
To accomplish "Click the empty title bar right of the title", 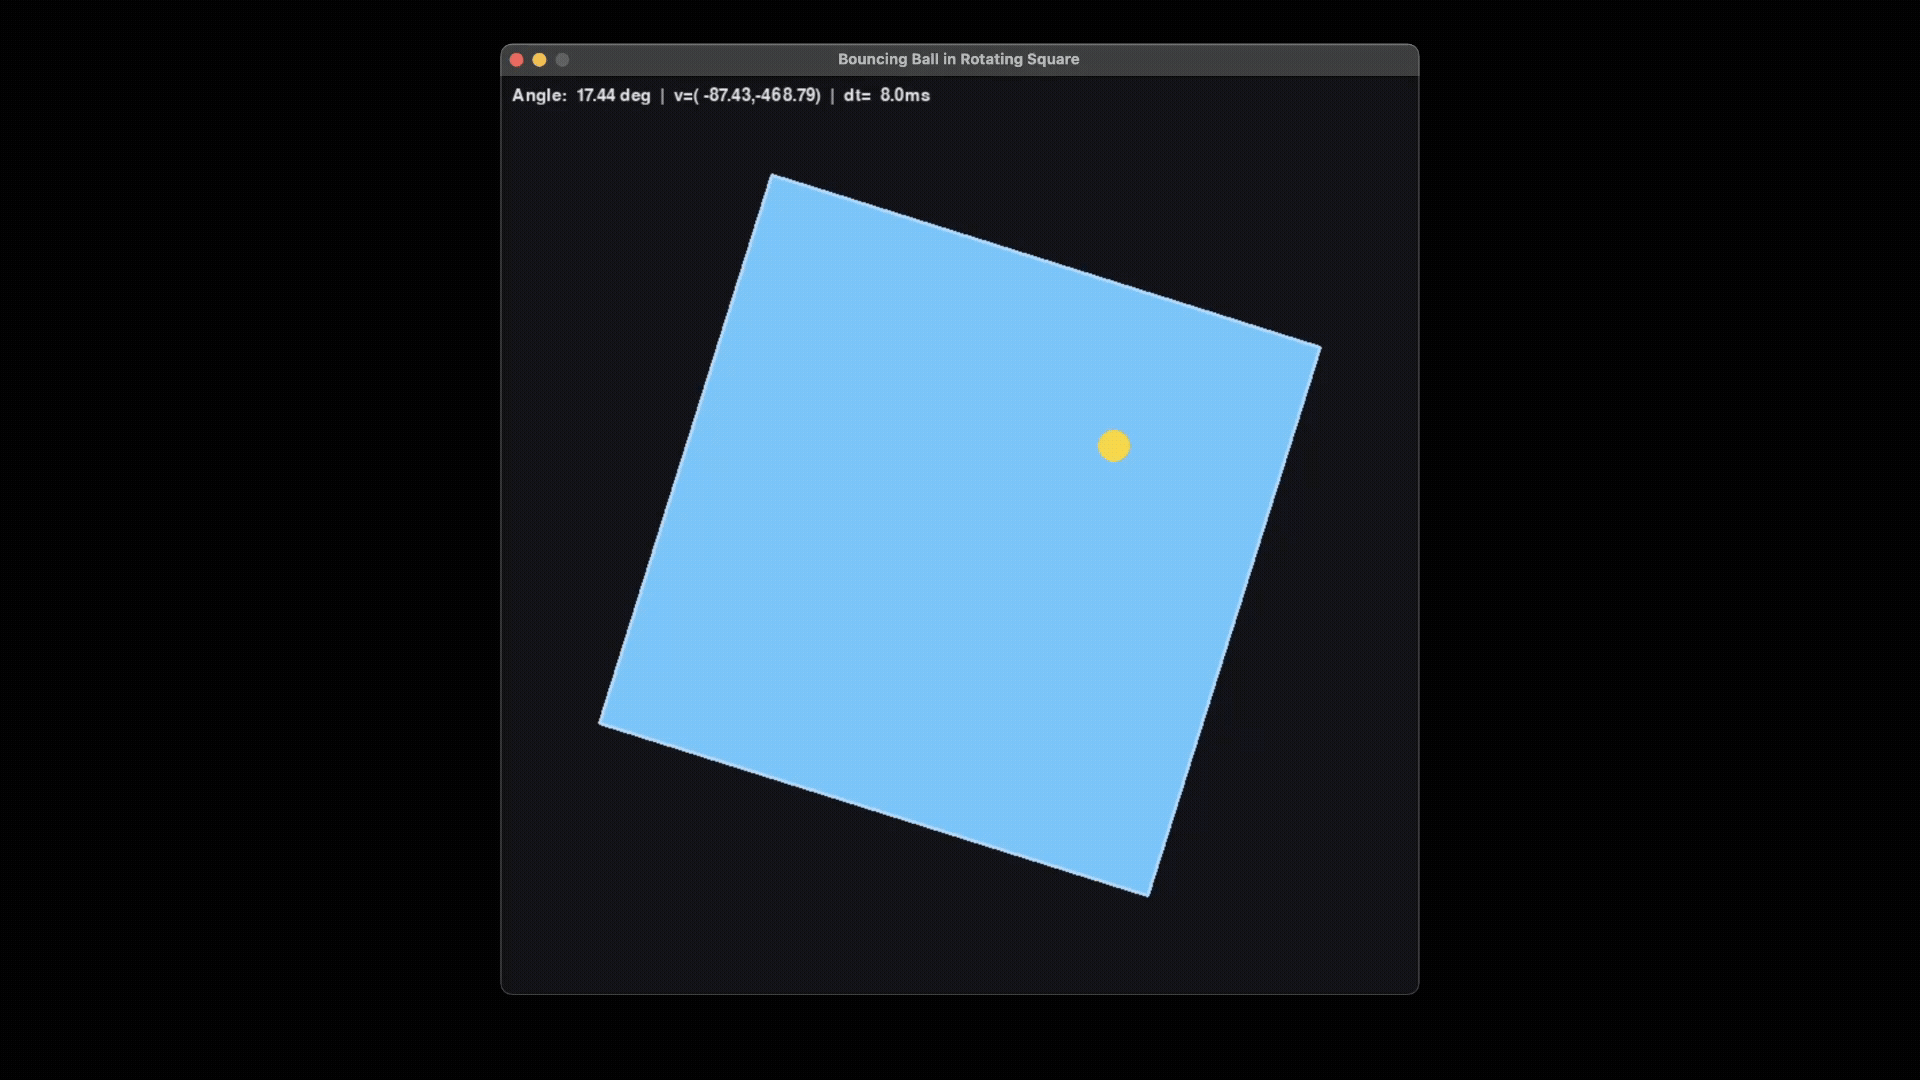I will click(1250, 59).
